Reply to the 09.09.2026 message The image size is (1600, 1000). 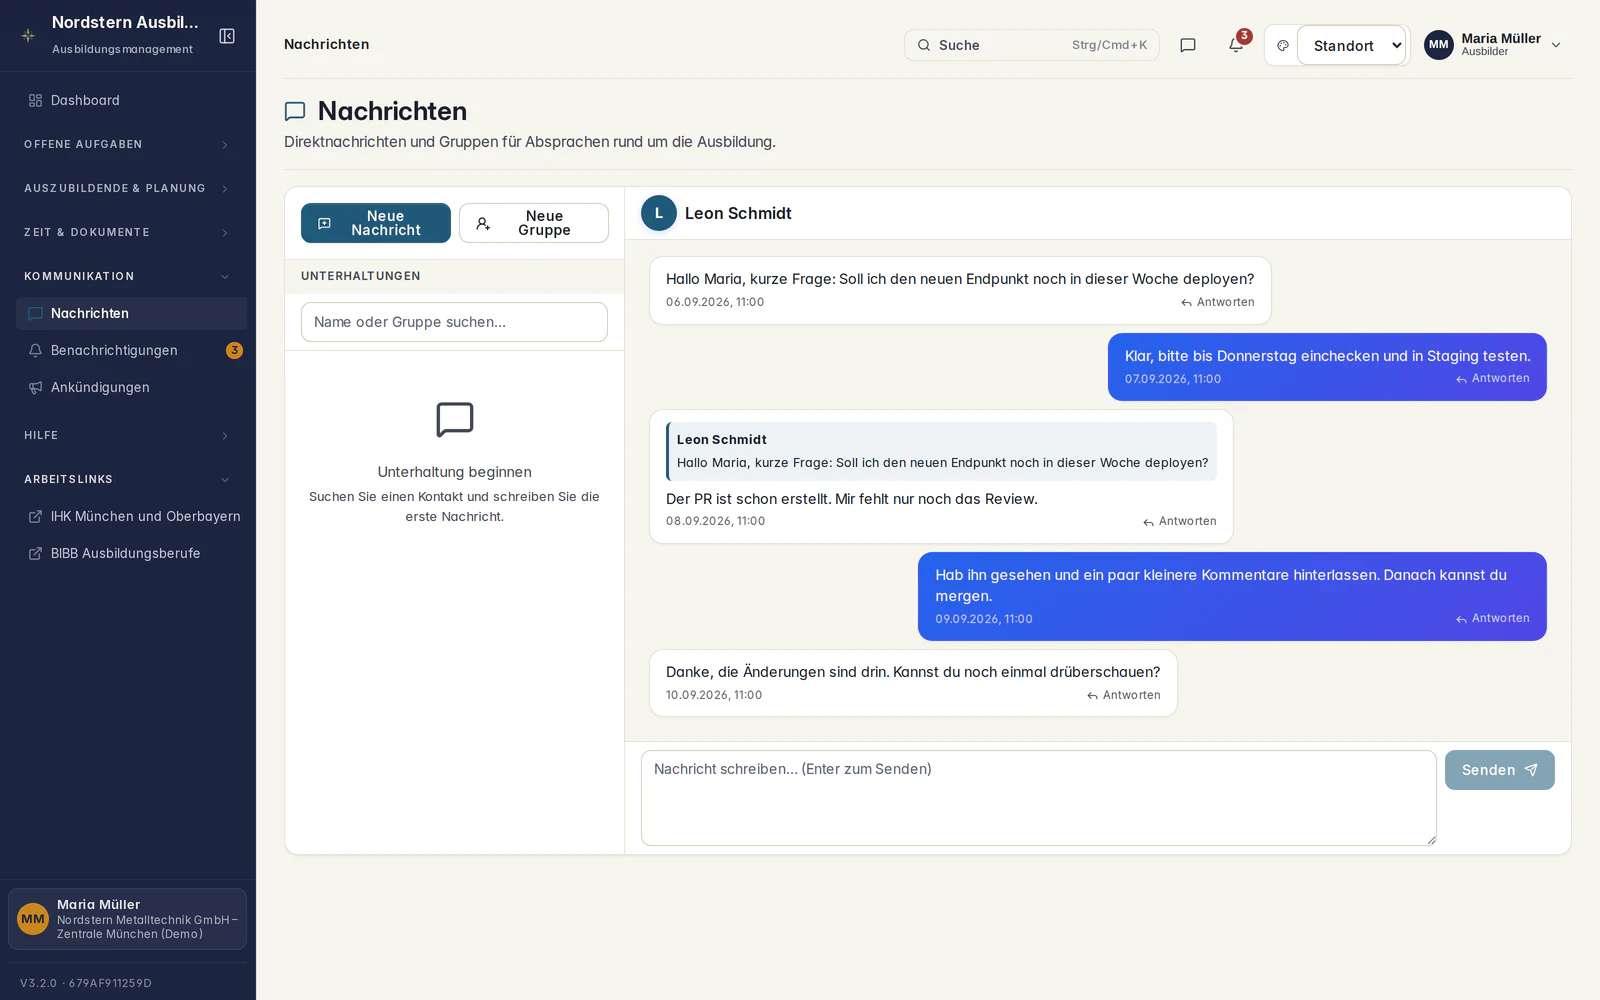pos(1492,619)
